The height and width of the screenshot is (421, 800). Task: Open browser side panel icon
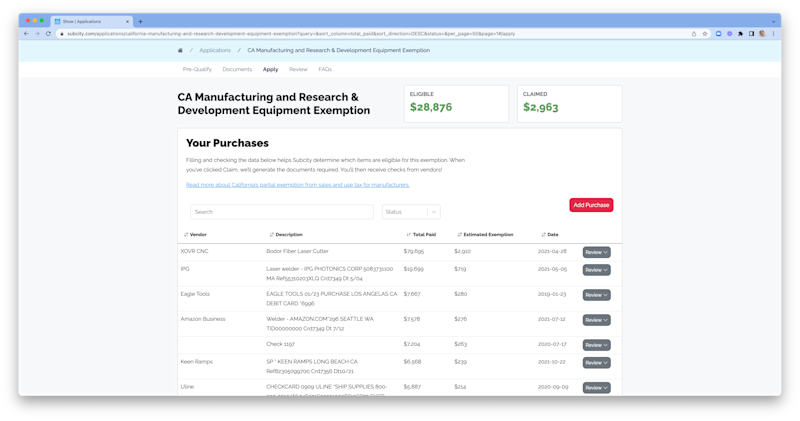pos(751,34)
